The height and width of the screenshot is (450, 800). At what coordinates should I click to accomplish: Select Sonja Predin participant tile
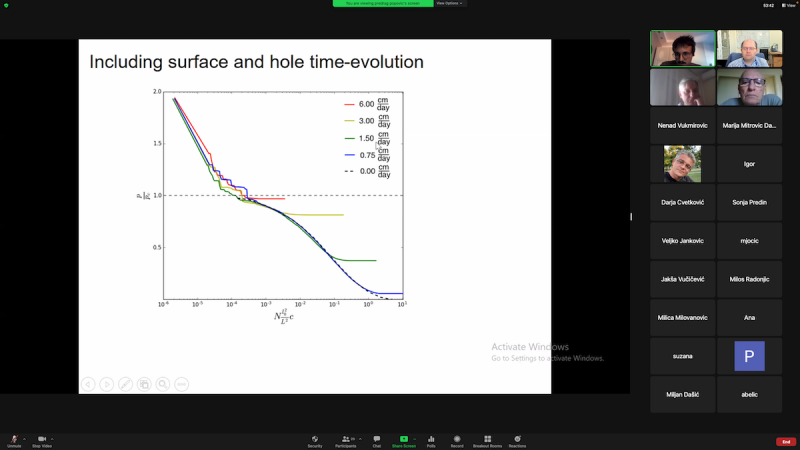tap(749, 203)
